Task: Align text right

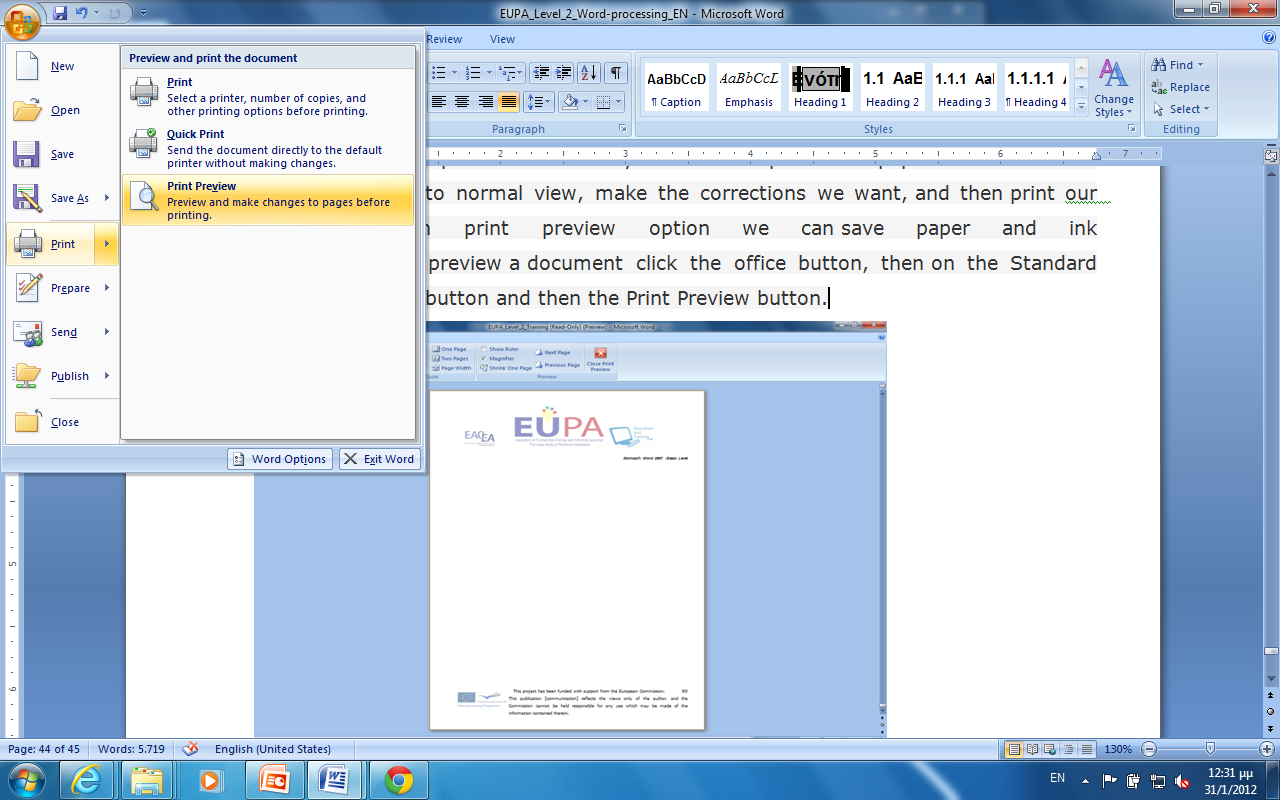Action: point(486,101)
